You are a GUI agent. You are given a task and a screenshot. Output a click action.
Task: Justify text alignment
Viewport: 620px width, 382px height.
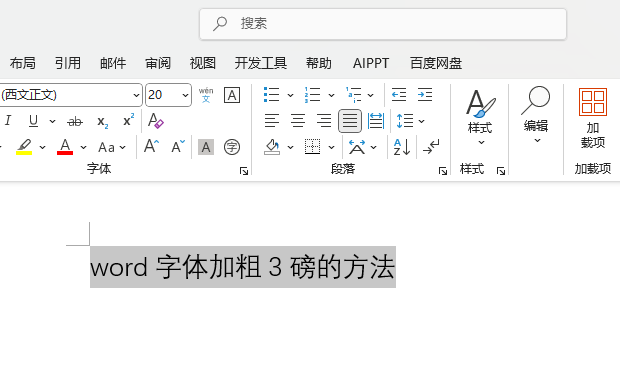[x=350, y=121]
